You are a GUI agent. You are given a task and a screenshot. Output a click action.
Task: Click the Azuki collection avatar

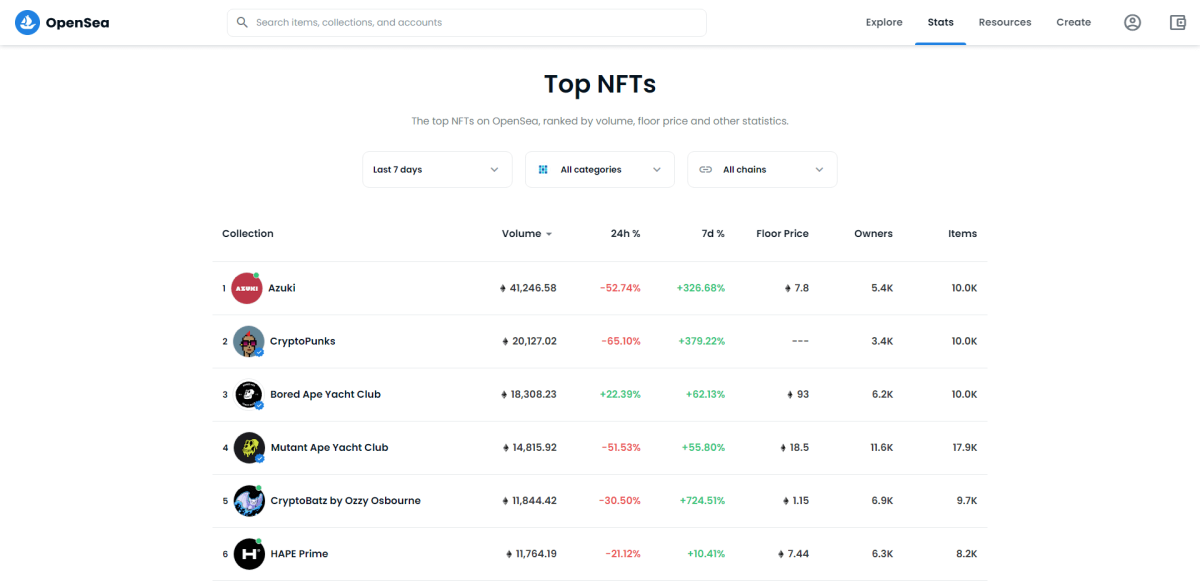pyautogui.click(x=246, y=288)
